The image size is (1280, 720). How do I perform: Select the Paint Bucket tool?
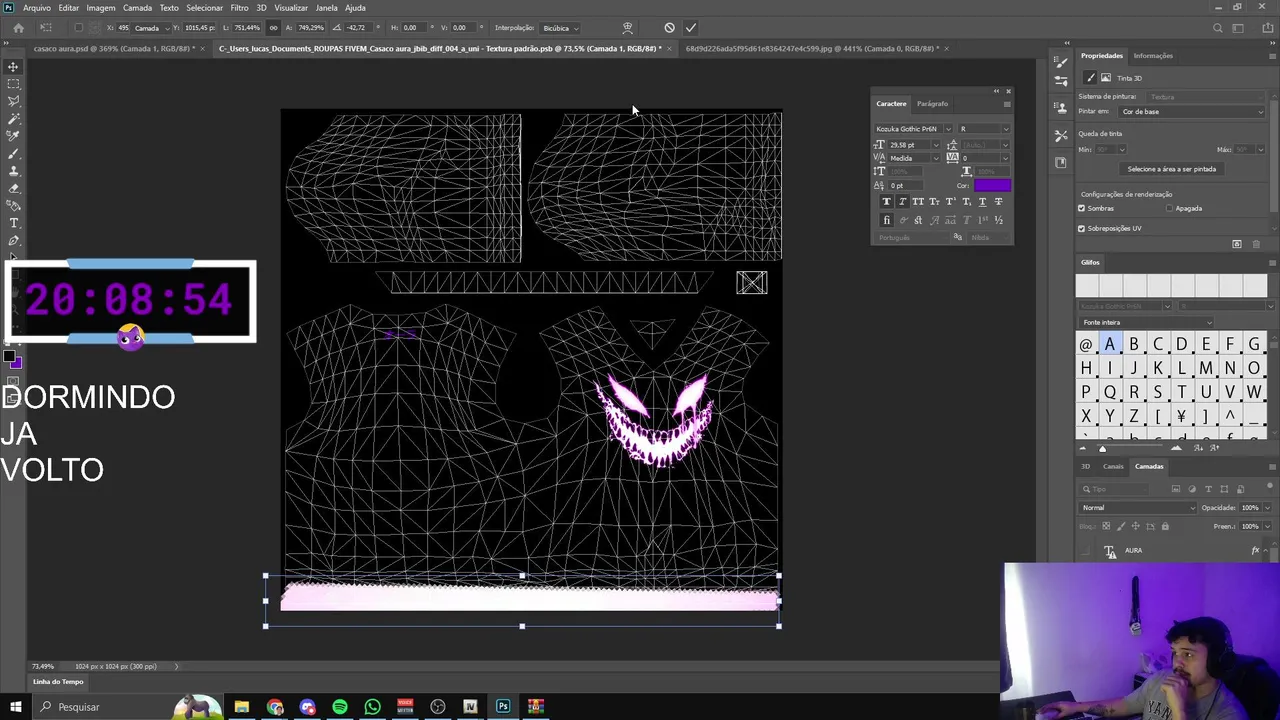click(13, 205)
